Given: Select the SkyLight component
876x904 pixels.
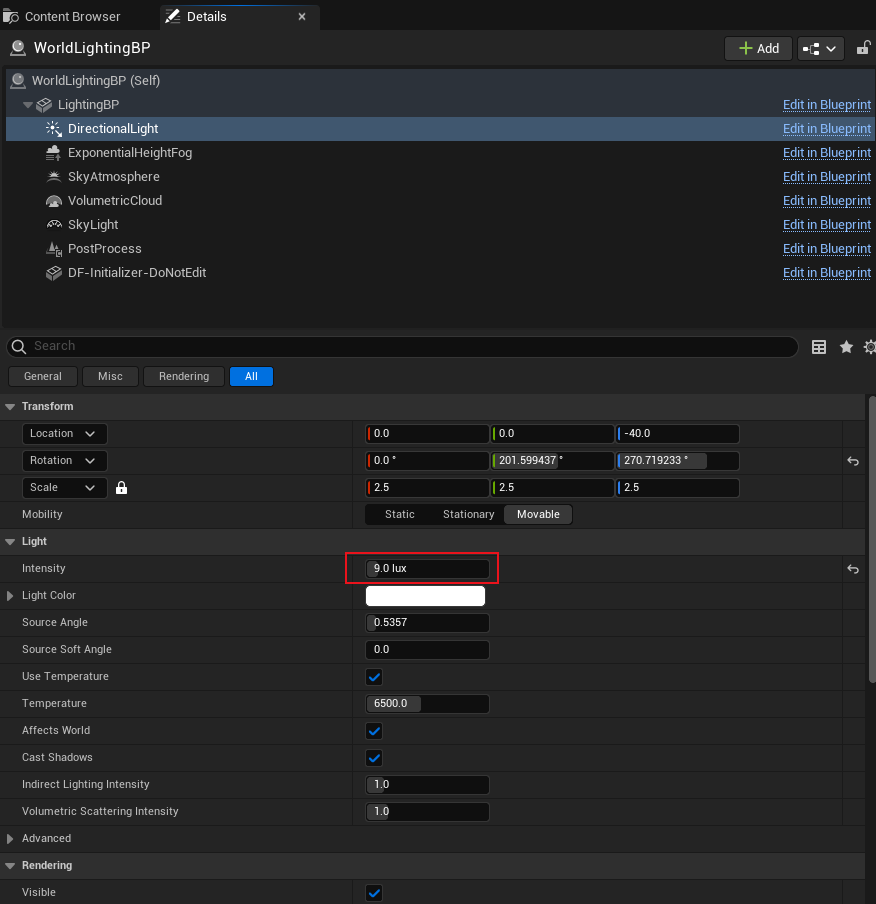Looking at the screenshot, I should [93, 225].
